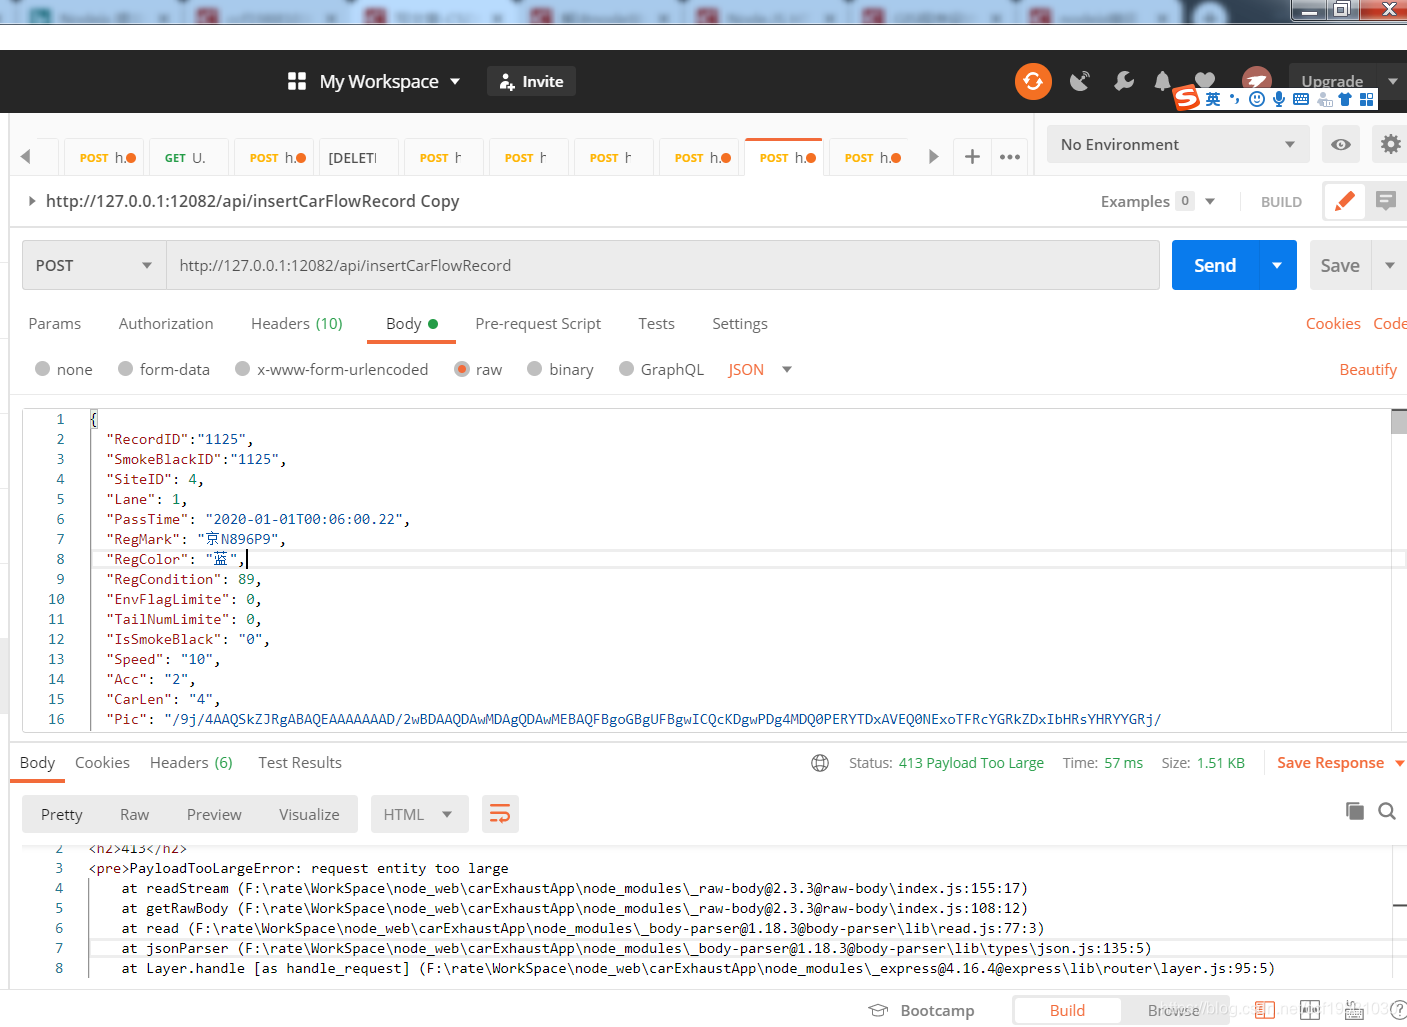Screen dimensions: 1407x1027
Task: Toggle line wrapping in the response toolbar
Action: (x=500, y=813)
